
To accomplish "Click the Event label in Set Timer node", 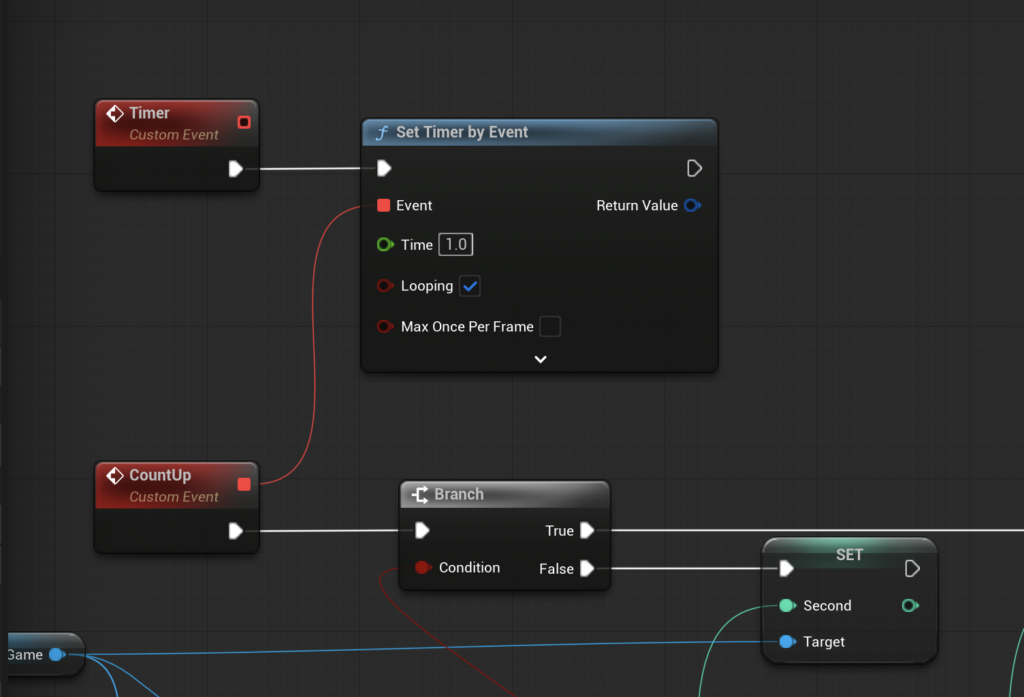I will coord(414,206).
